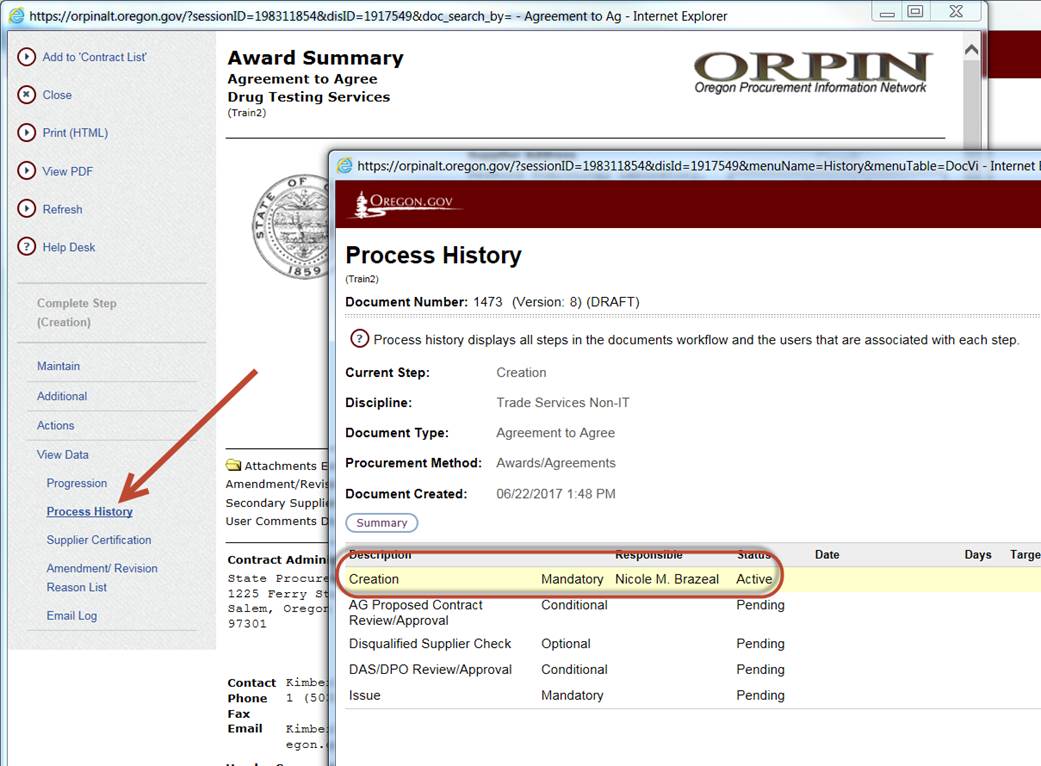This screenshot has height=766, width=1041.
Task: Click the Print (HTML) arrow icon
Action: (x=27, y=133)
